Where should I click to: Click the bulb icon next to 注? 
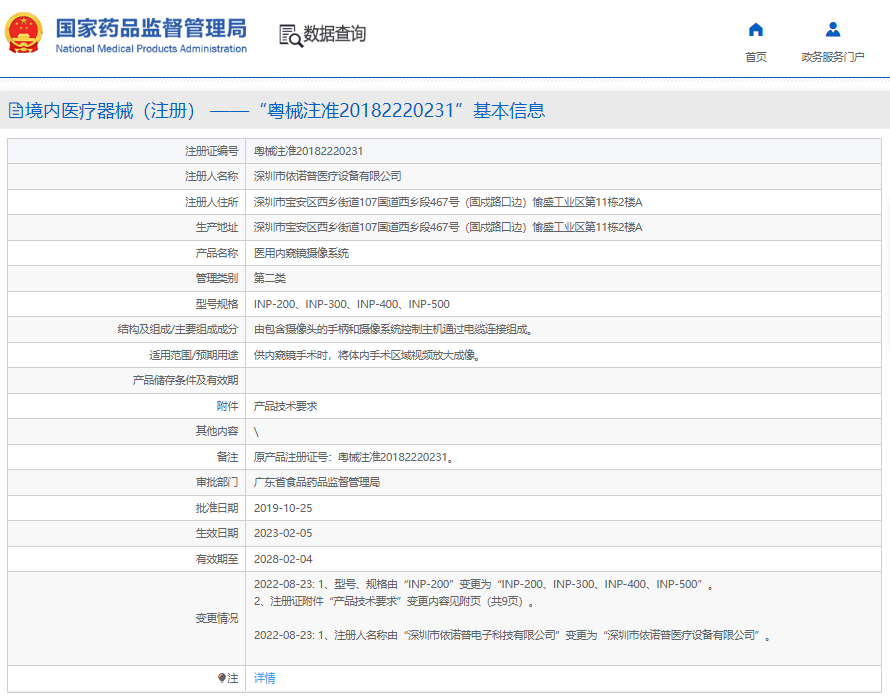pos(221,678)
